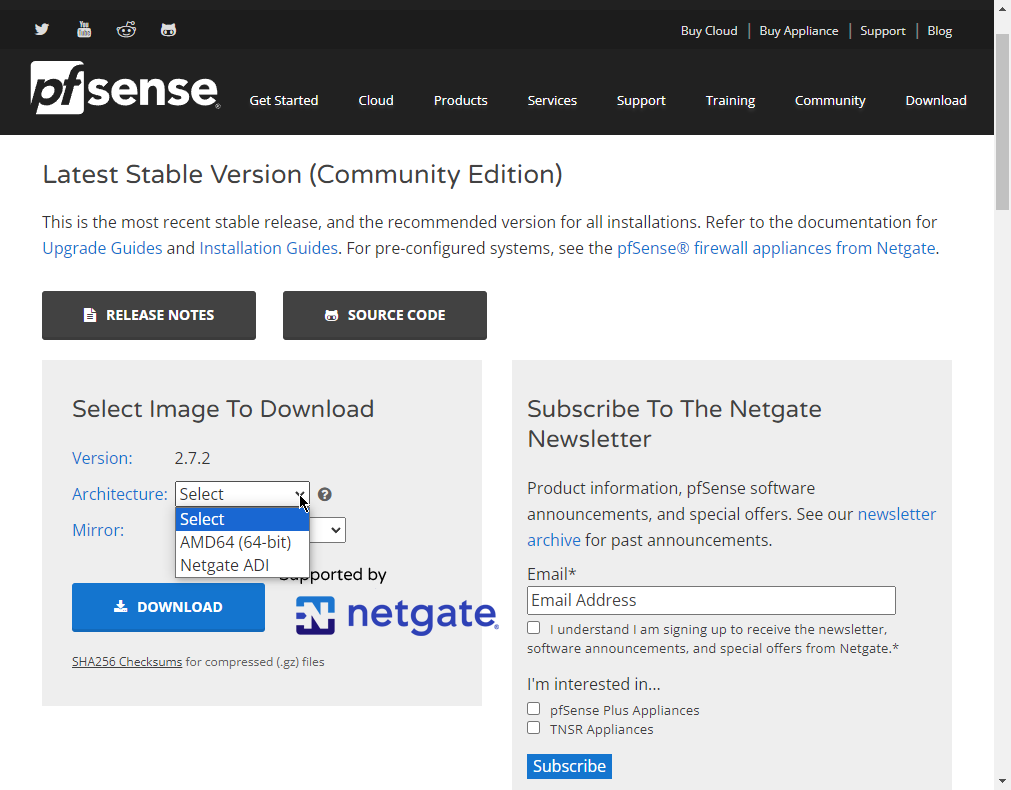Open Services menu
Image resolution: width=1011 pixels, height=790 pixels.
[x=552, y=101]
